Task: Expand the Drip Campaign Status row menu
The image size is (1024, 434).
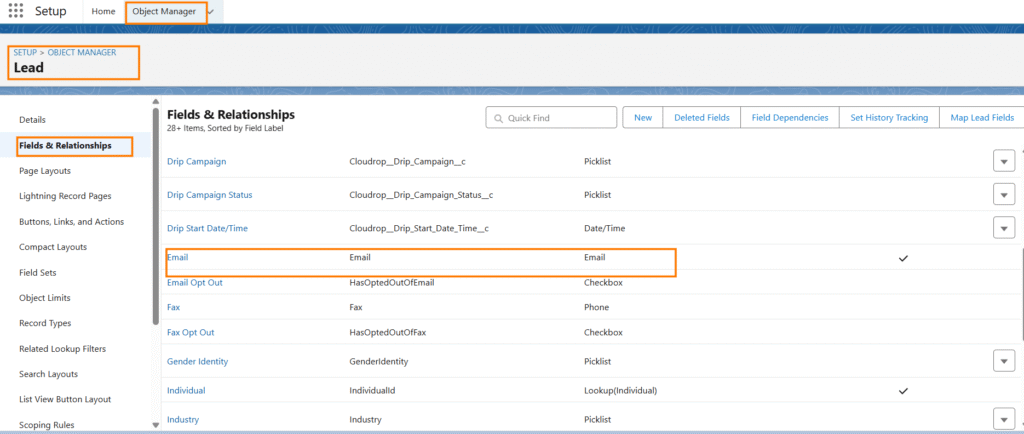Action: click(1004, 194)
